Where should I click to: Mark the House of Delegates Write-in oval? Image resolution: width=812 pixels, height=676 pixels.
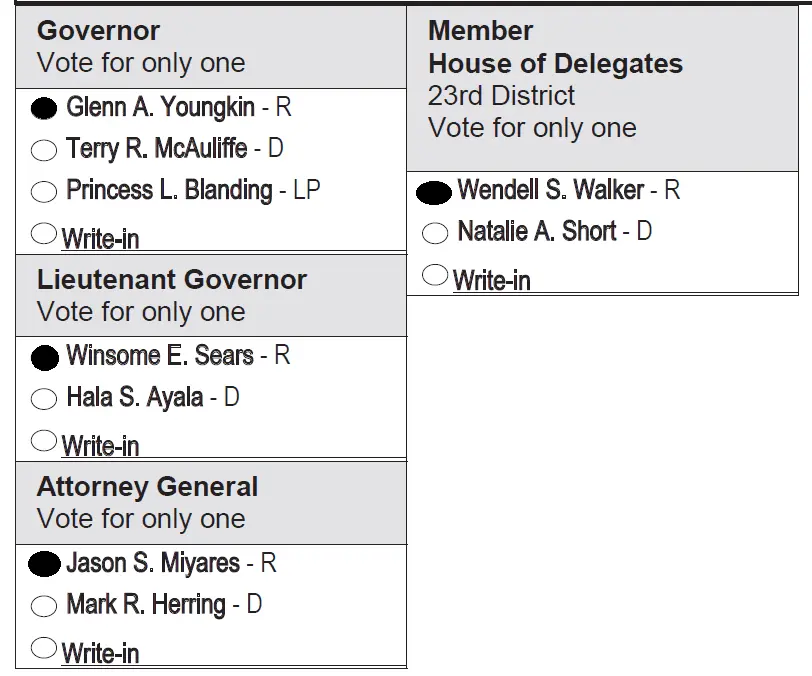coord(435,275)
